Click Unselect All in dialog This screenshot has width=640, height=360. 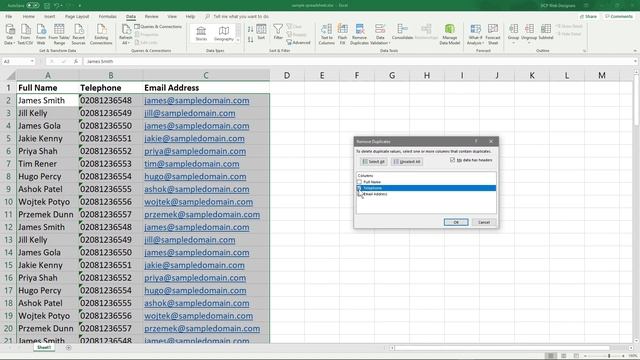point(407,162)
